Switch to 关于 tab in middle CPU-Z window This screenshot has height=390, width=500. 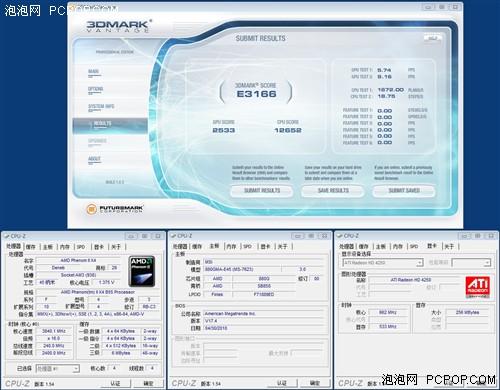(x=282, y=246)
